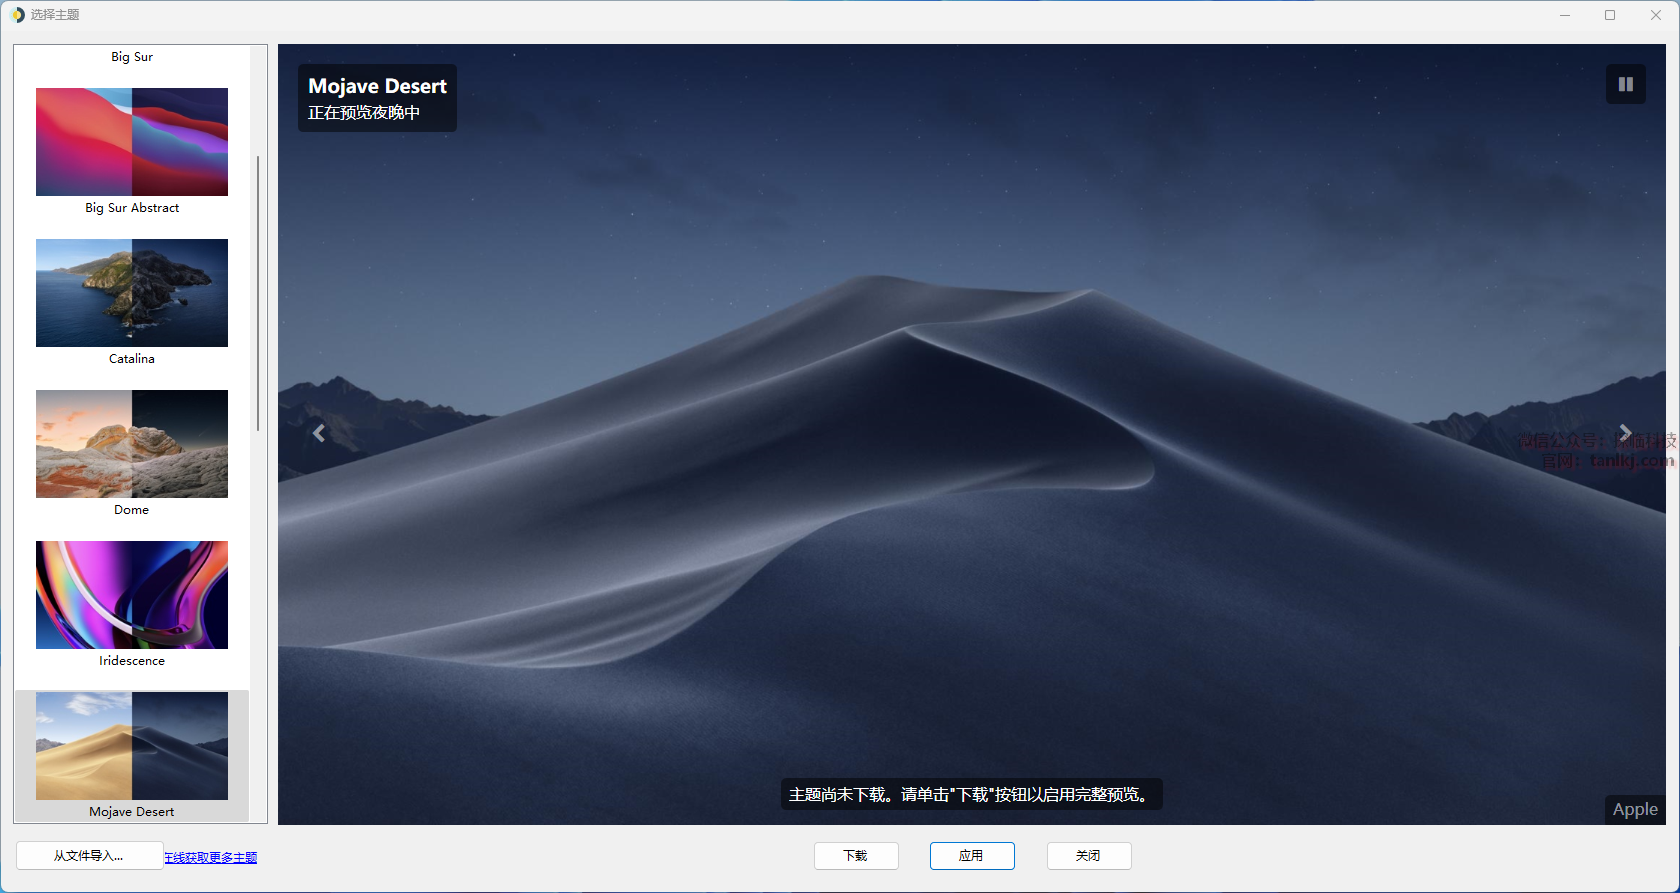Select the Mojave Desert theme thumbnail
1680x893 pixels.
tap(132, 746)
